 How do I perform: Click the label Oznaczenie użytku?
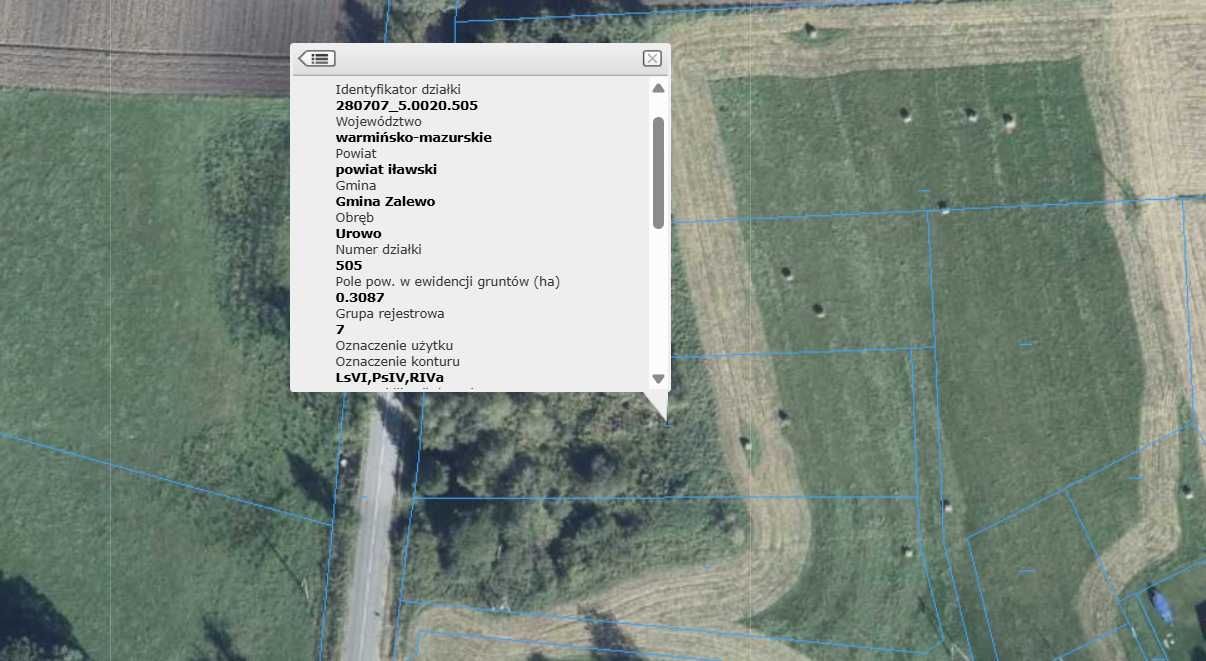tap(396, 345)
